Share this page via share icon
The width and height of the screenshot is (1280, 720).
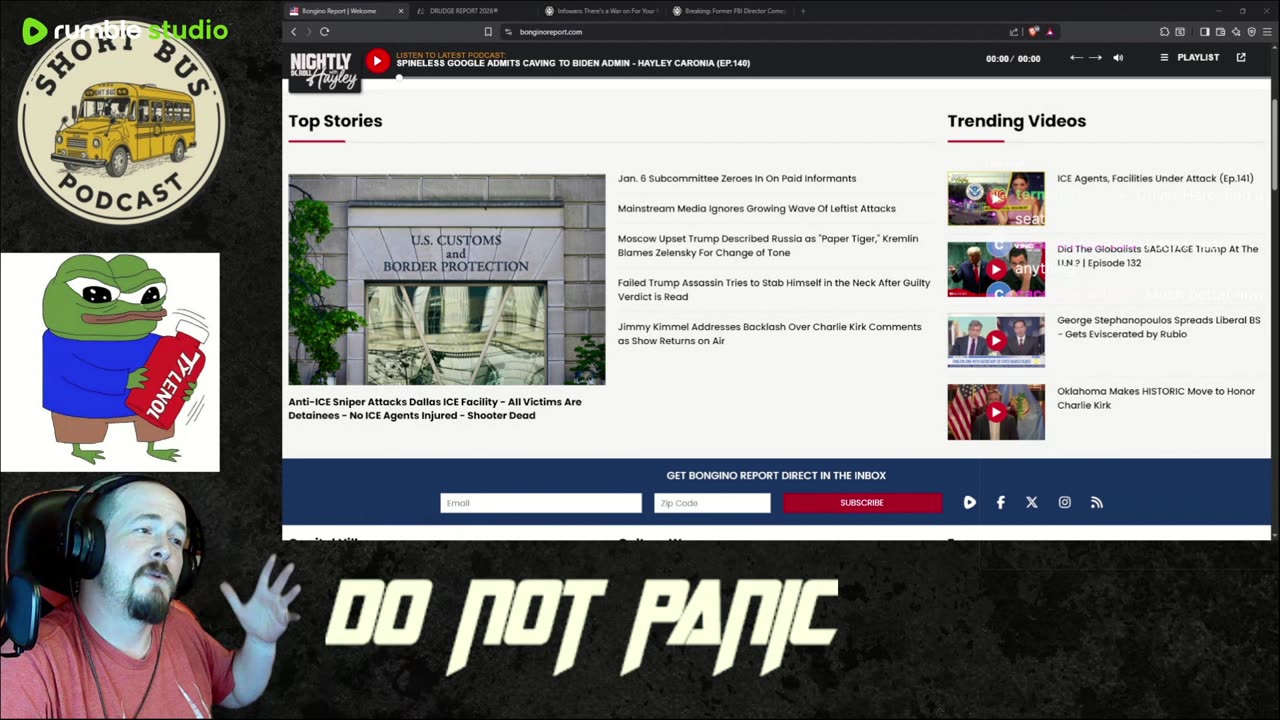(1015, 32)
